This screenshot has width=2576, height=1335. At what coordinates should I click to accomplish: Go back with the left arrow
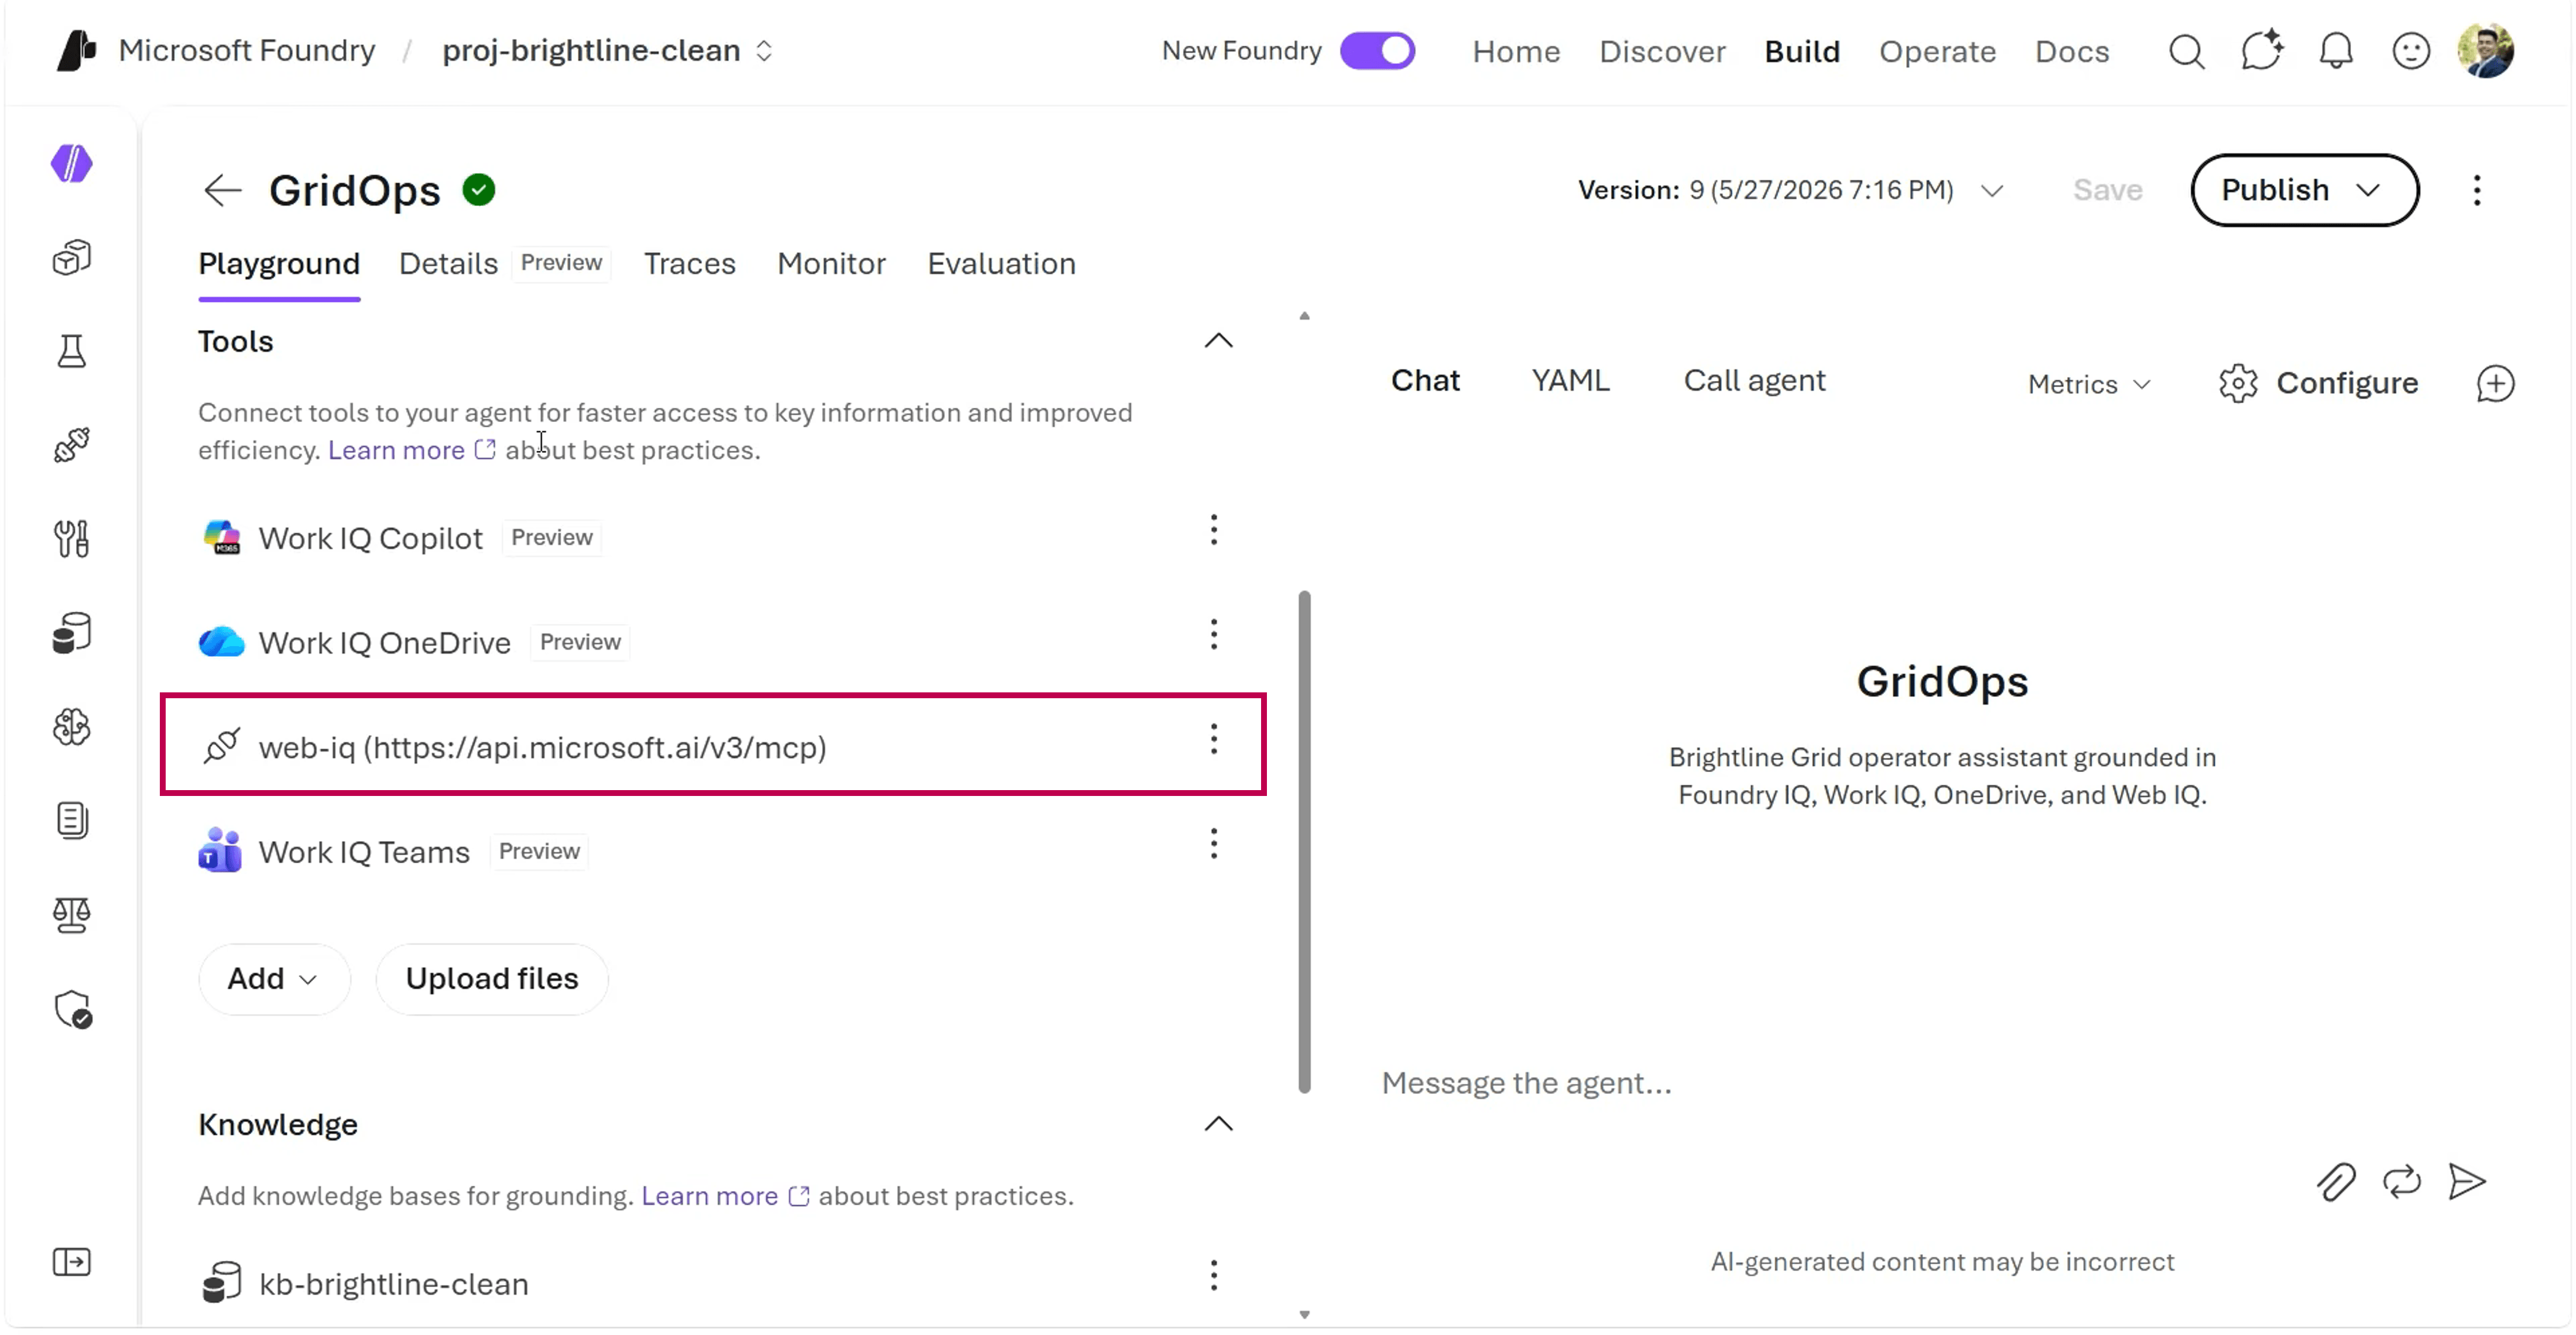click(x=222, y=190)
